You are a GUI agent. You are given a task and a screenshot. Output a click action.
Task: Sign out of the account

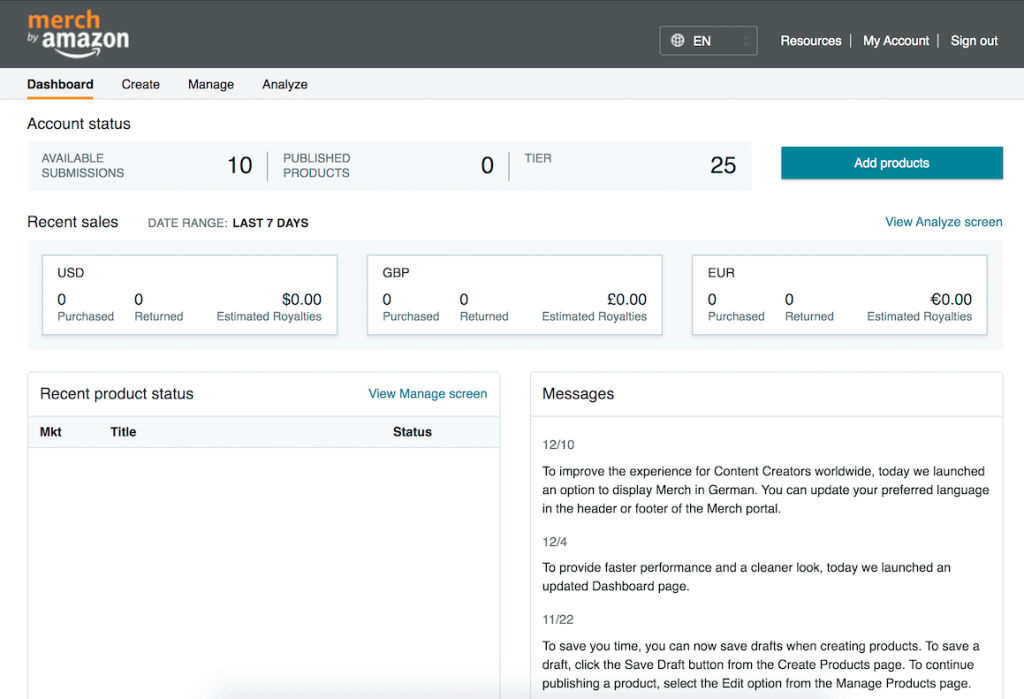pyautogui.click(x=974, y=41)
